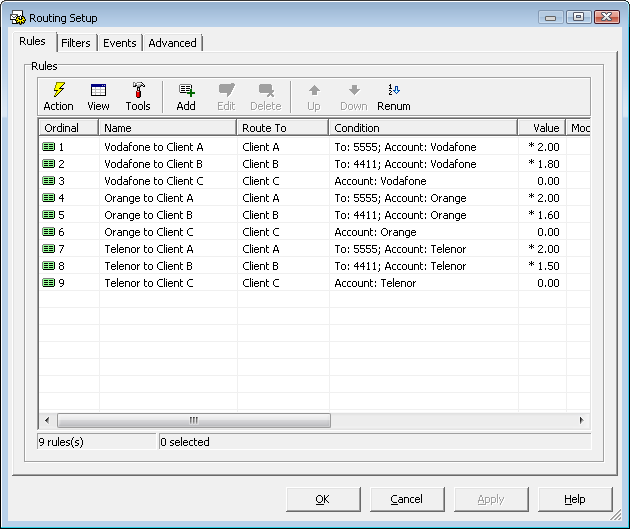Open the Action lightning bolt menu
630x529 pixels.
58,96
